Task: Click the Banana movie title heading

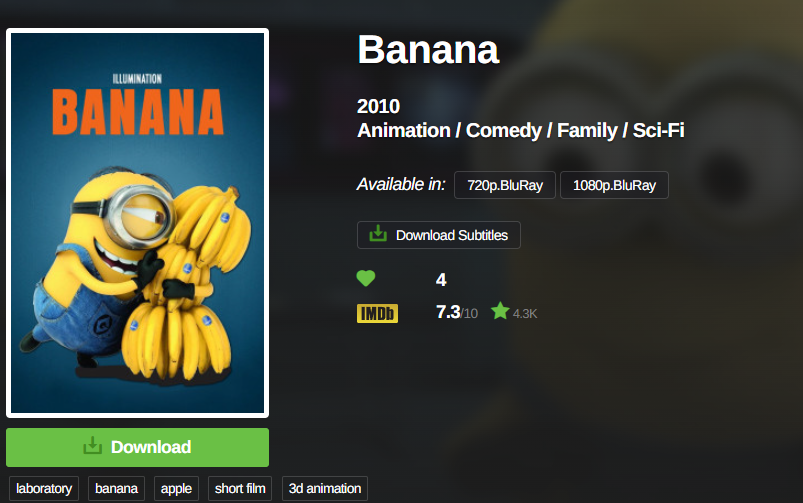Action: tap(428, 50)
